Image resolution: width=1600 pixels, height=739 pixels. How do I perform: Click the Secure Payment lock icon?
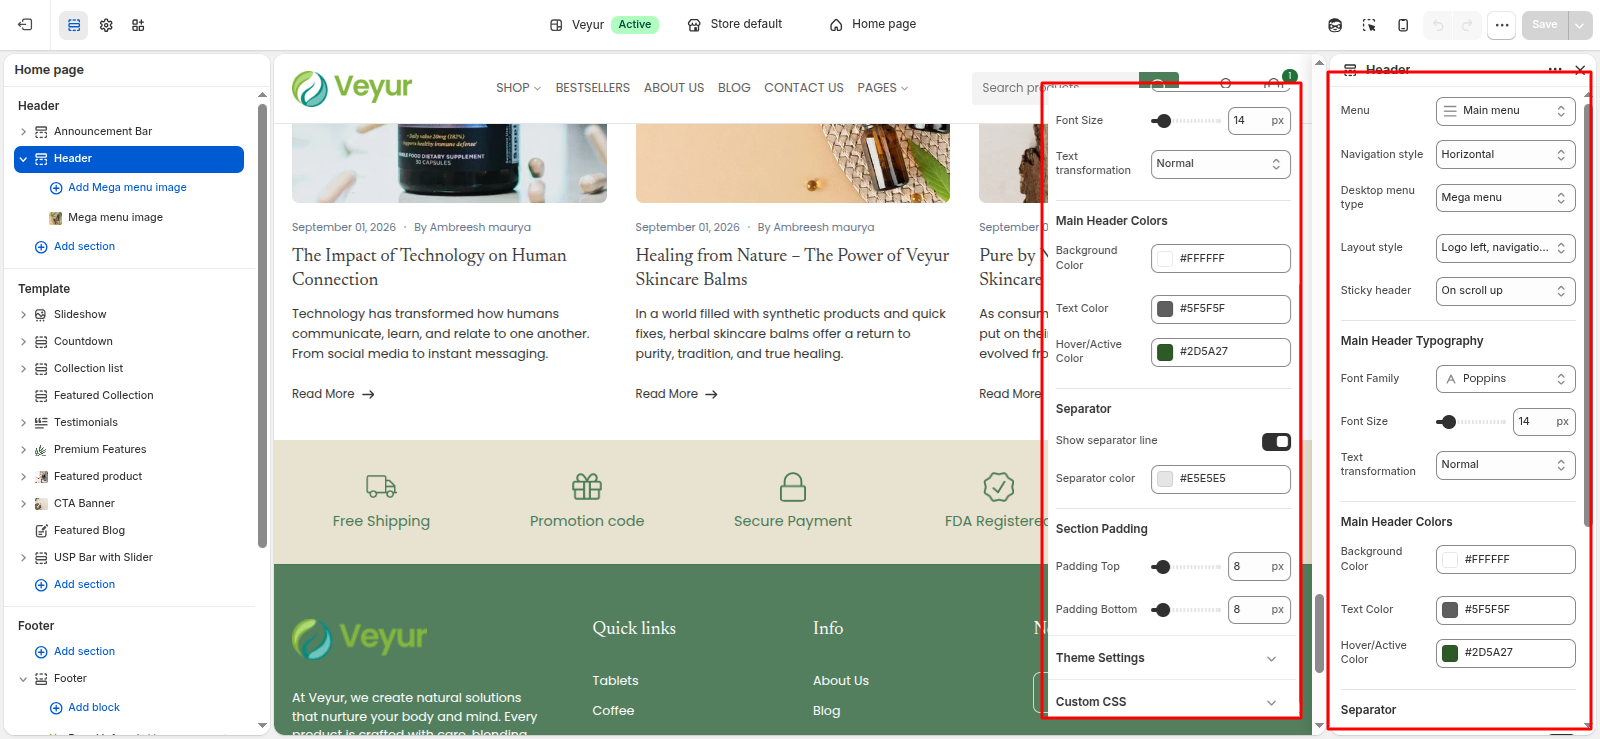[793, 487]
